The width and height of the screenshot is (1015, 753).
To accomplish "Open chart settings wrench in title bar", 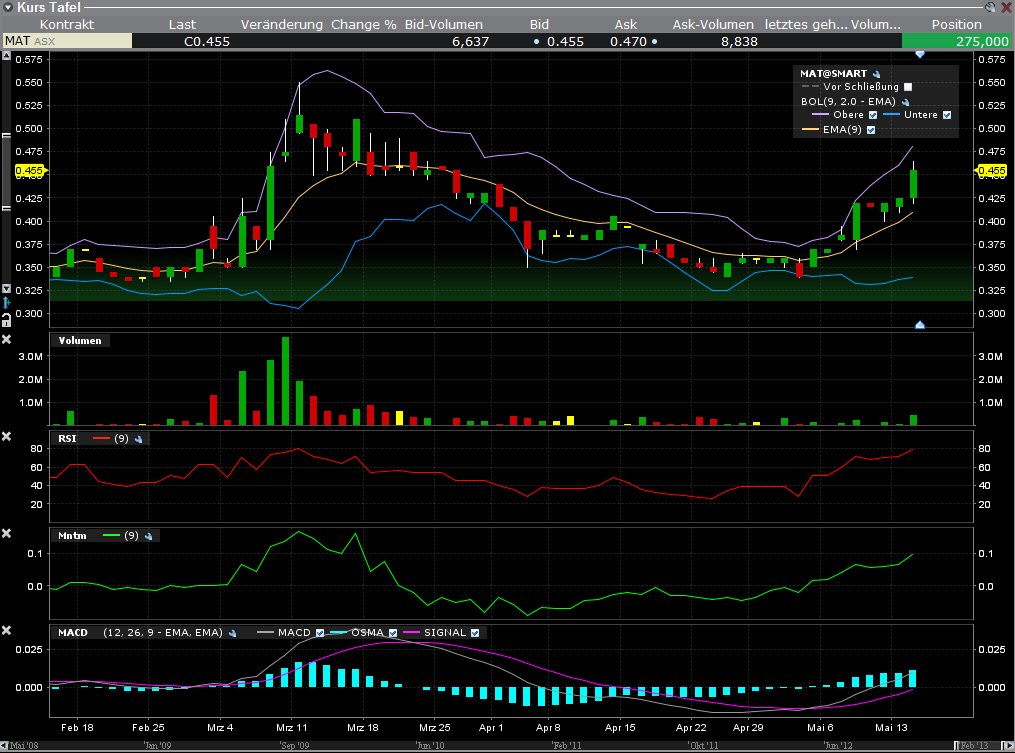I will 989,7.
